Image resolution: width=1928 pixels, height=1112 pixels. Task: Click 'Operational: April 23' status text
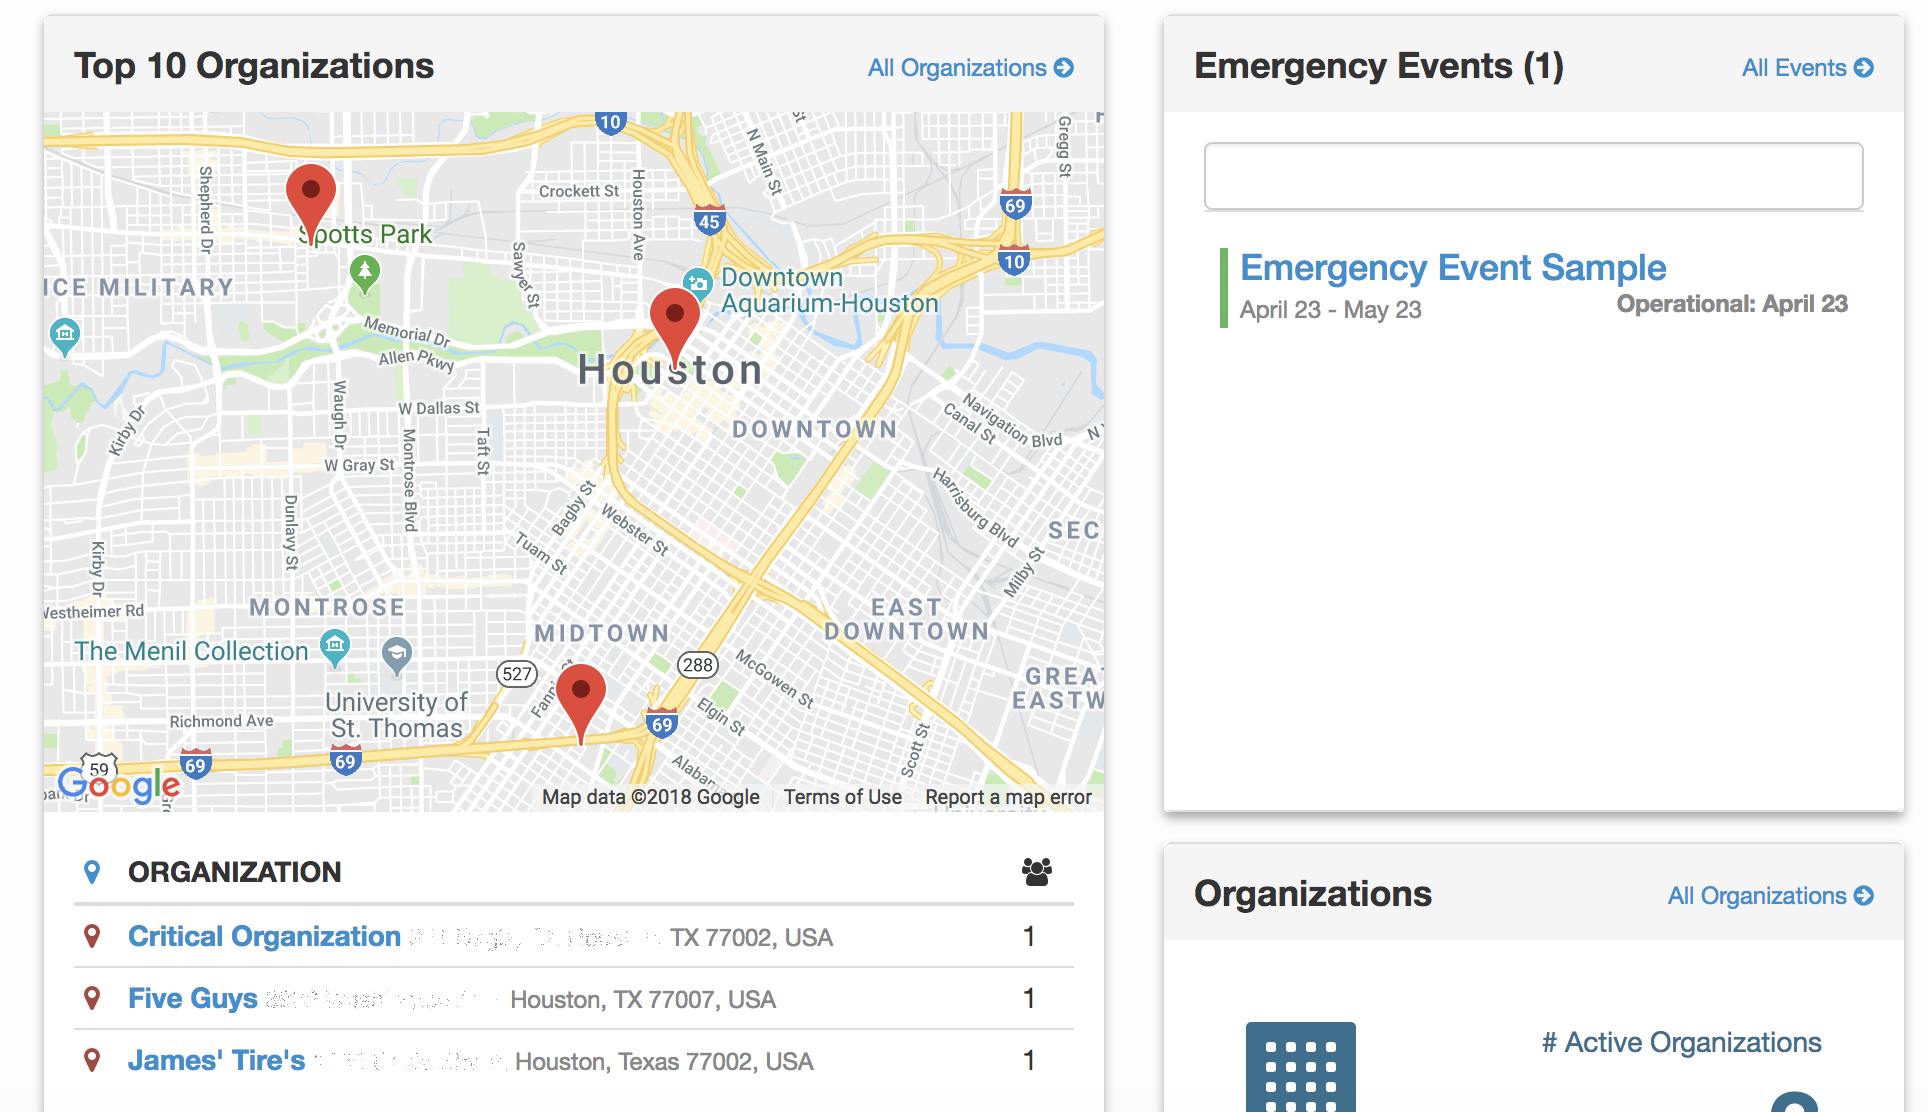1732,304
